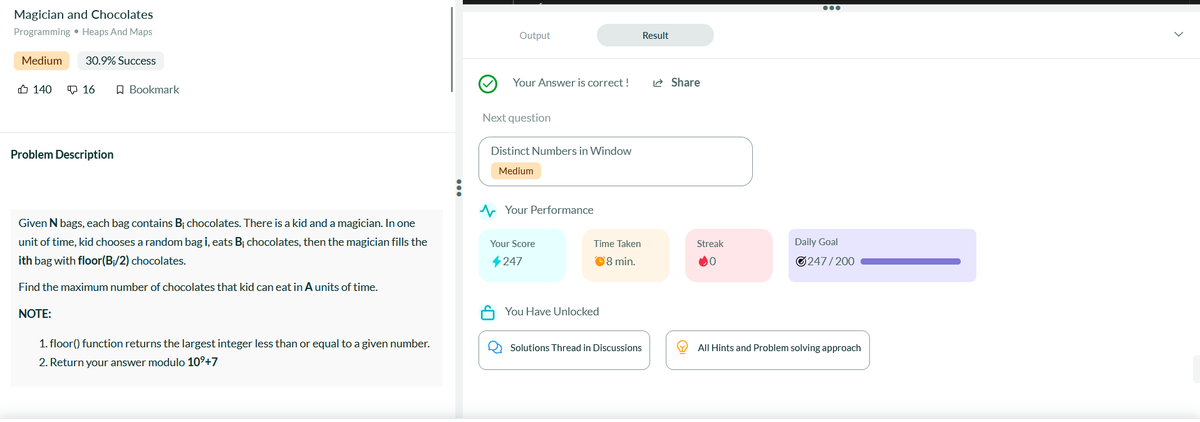Click the Programming category link
Image resolution: width=1200 pixels, height=422 pixels.
(x=42, y=33)
